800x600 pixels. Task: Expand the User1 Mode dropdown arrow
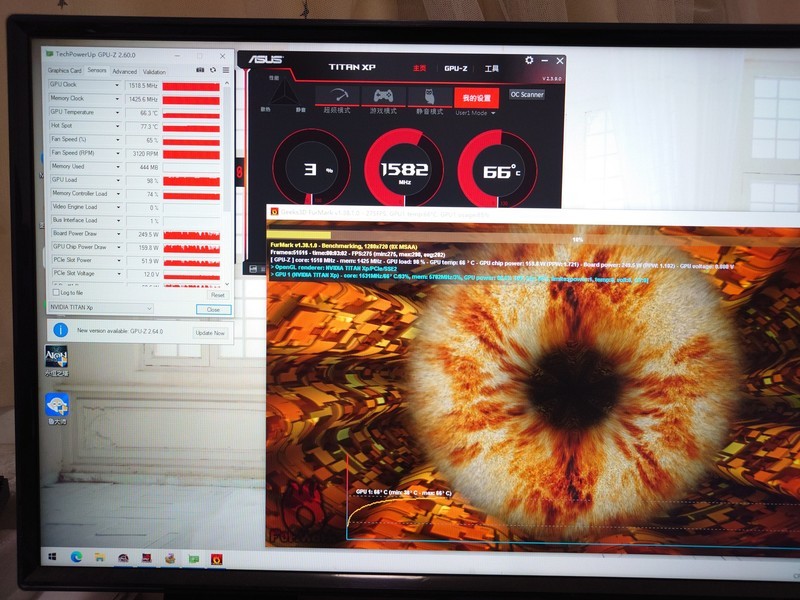[493, 113]
